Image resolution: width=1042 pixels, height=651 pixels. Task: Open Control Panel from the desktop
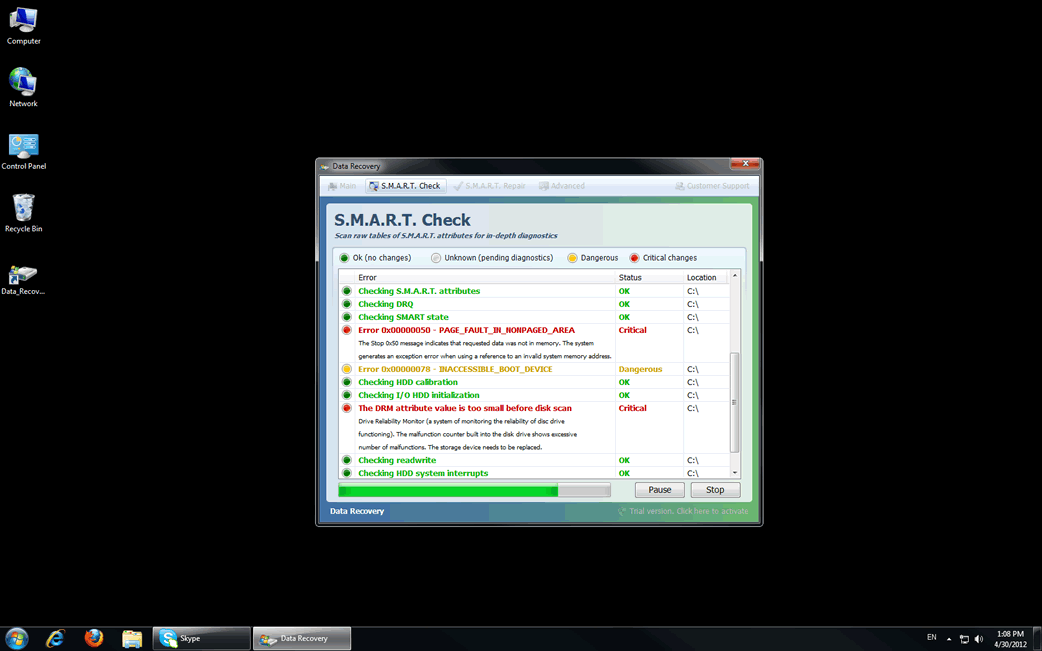click(x=23, y=148)
